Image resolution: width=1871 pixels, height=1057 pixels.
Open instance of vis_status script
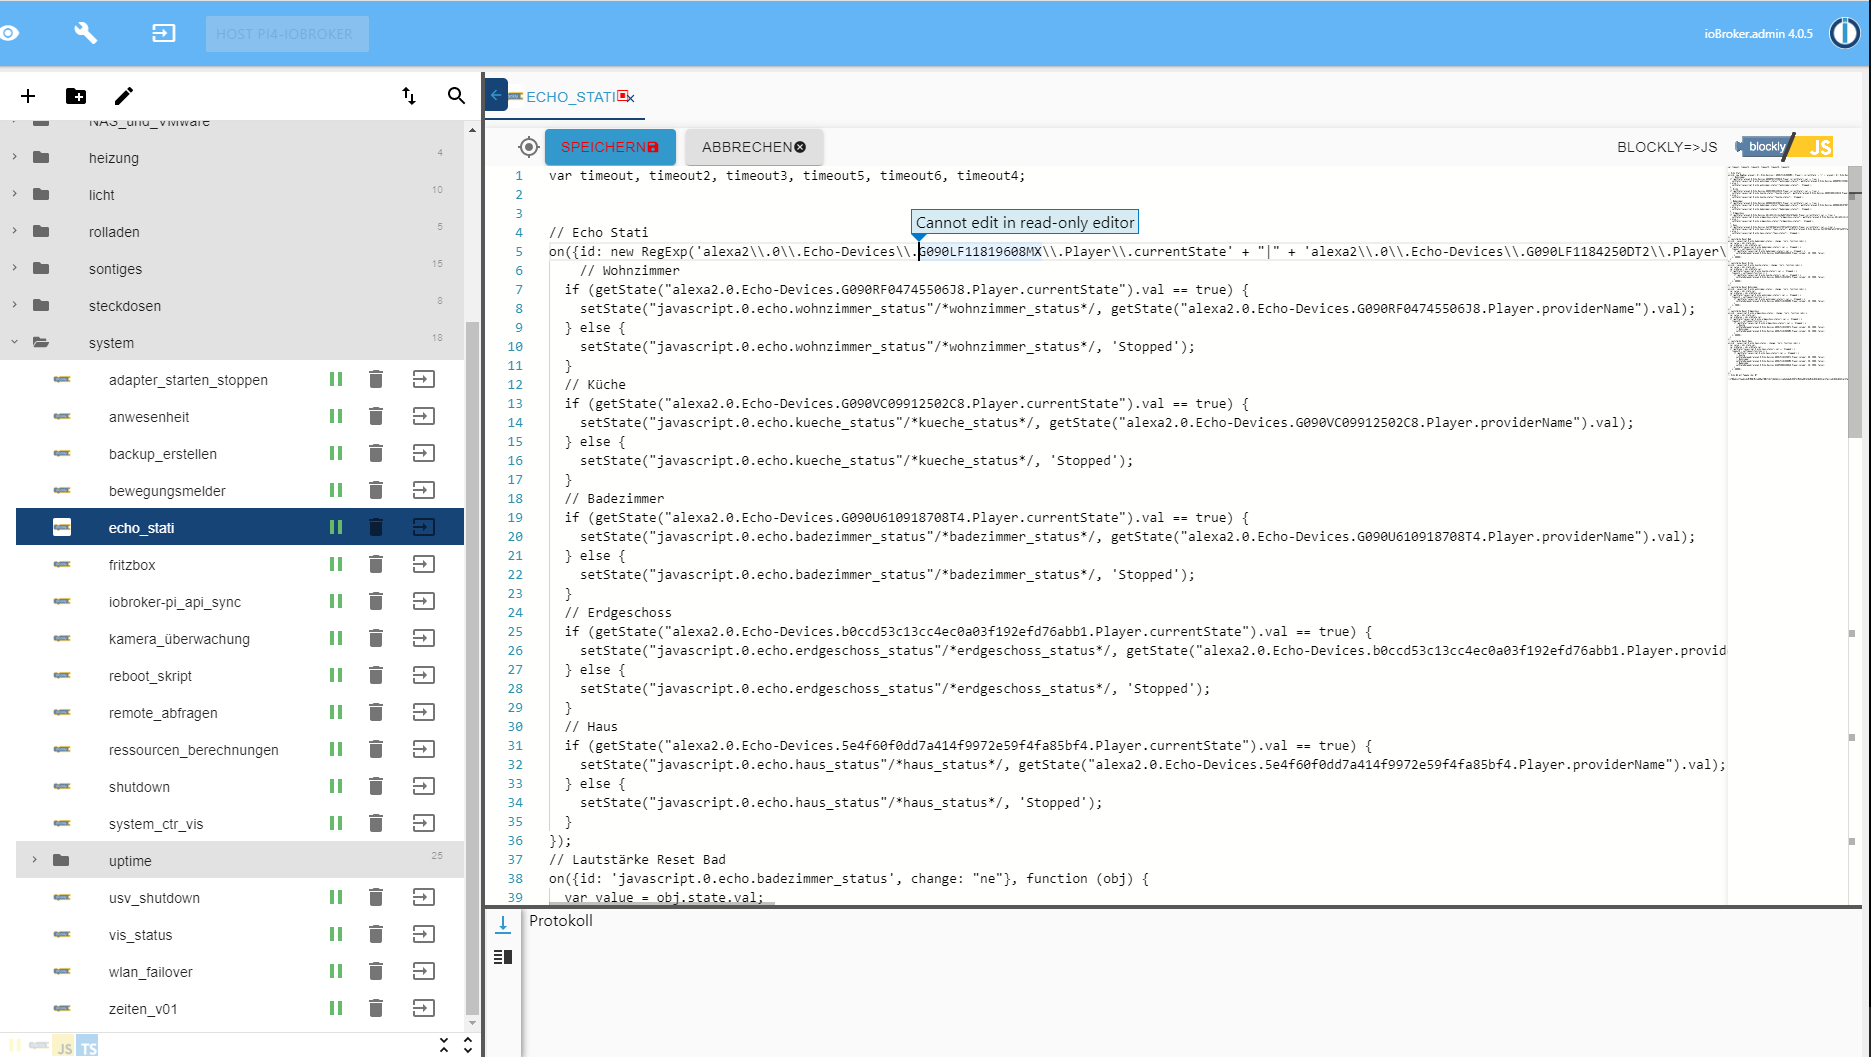pos(424,934)
